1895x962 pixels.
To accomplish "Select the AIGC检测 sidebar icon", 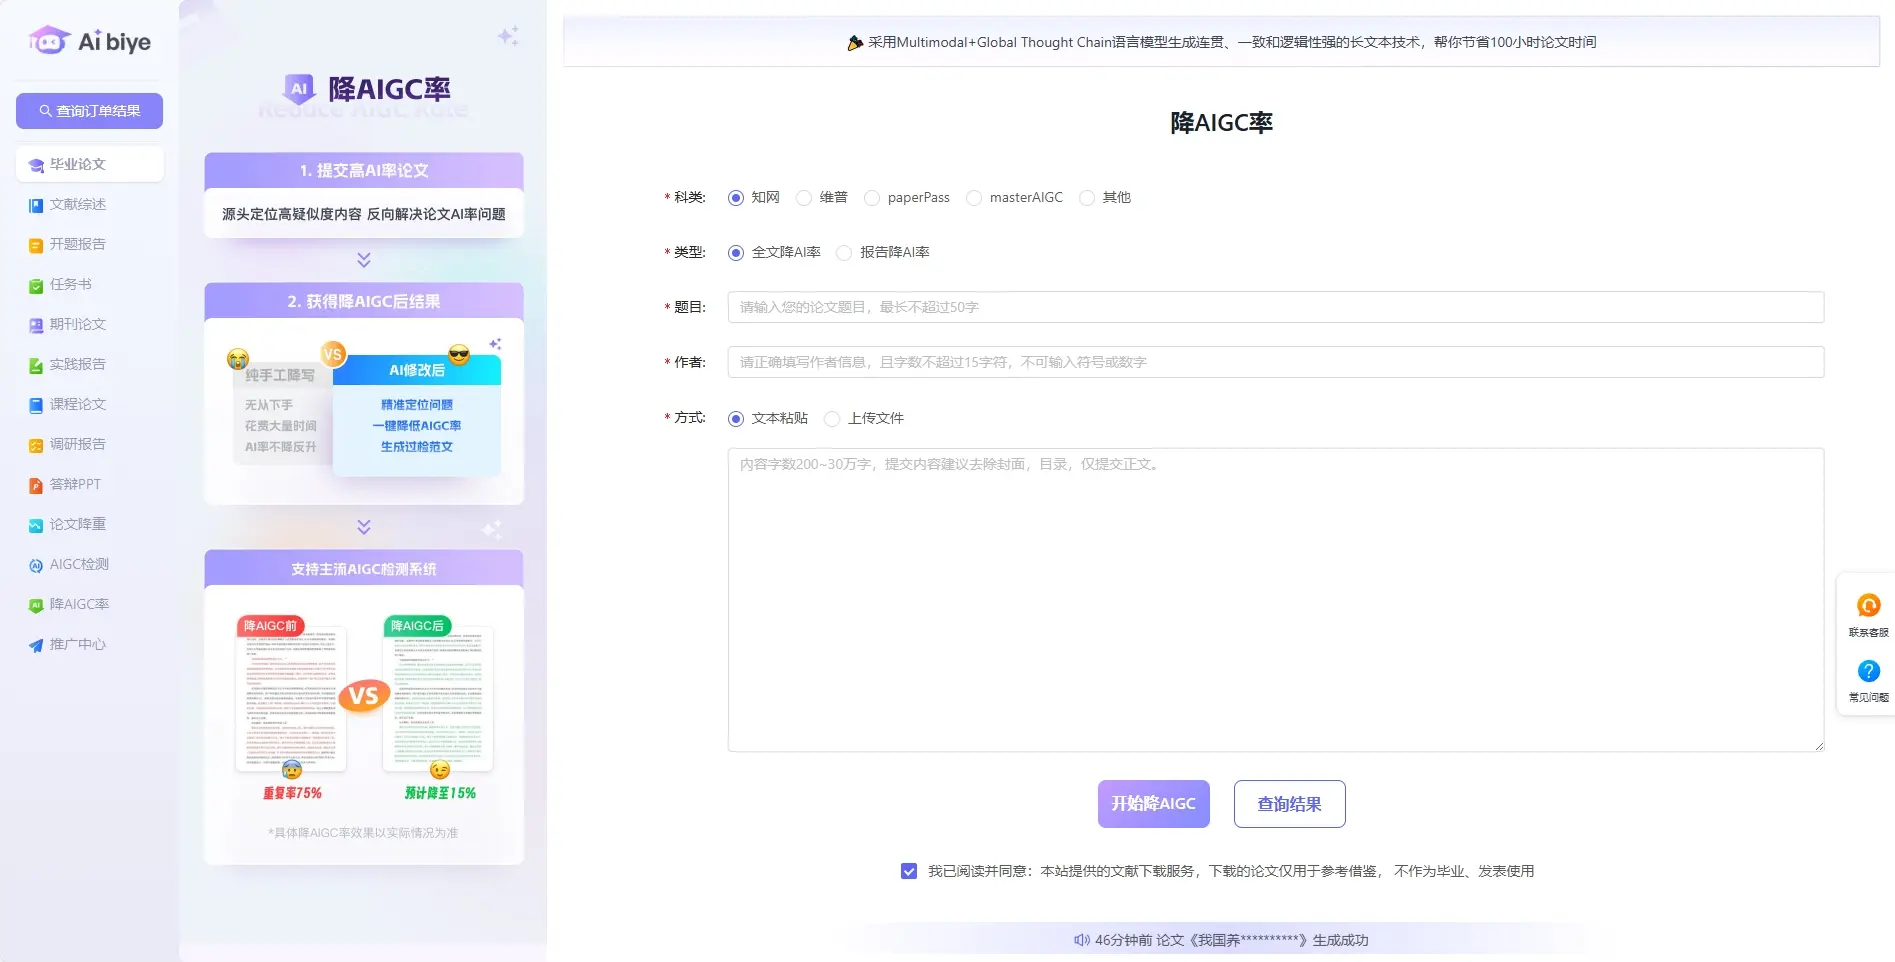I will pos(78,564).
